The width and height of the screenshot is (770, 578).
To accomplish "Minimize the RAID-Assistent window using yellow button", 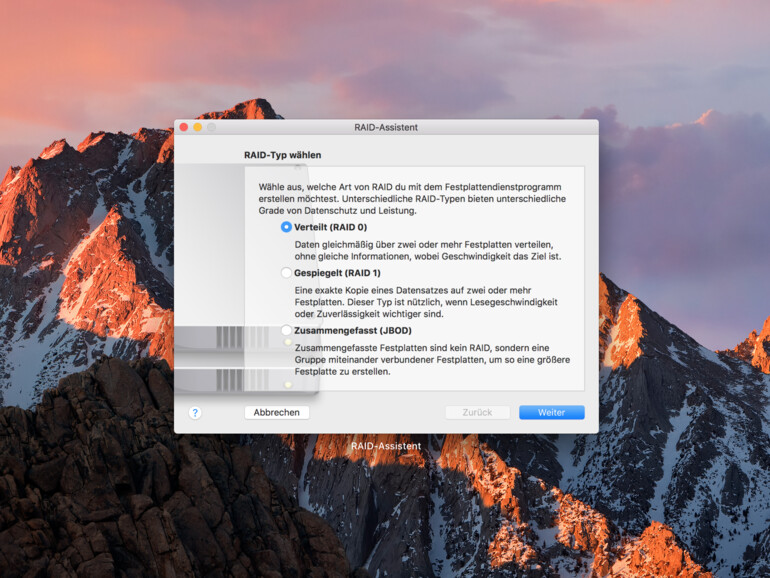I will 197,127.
